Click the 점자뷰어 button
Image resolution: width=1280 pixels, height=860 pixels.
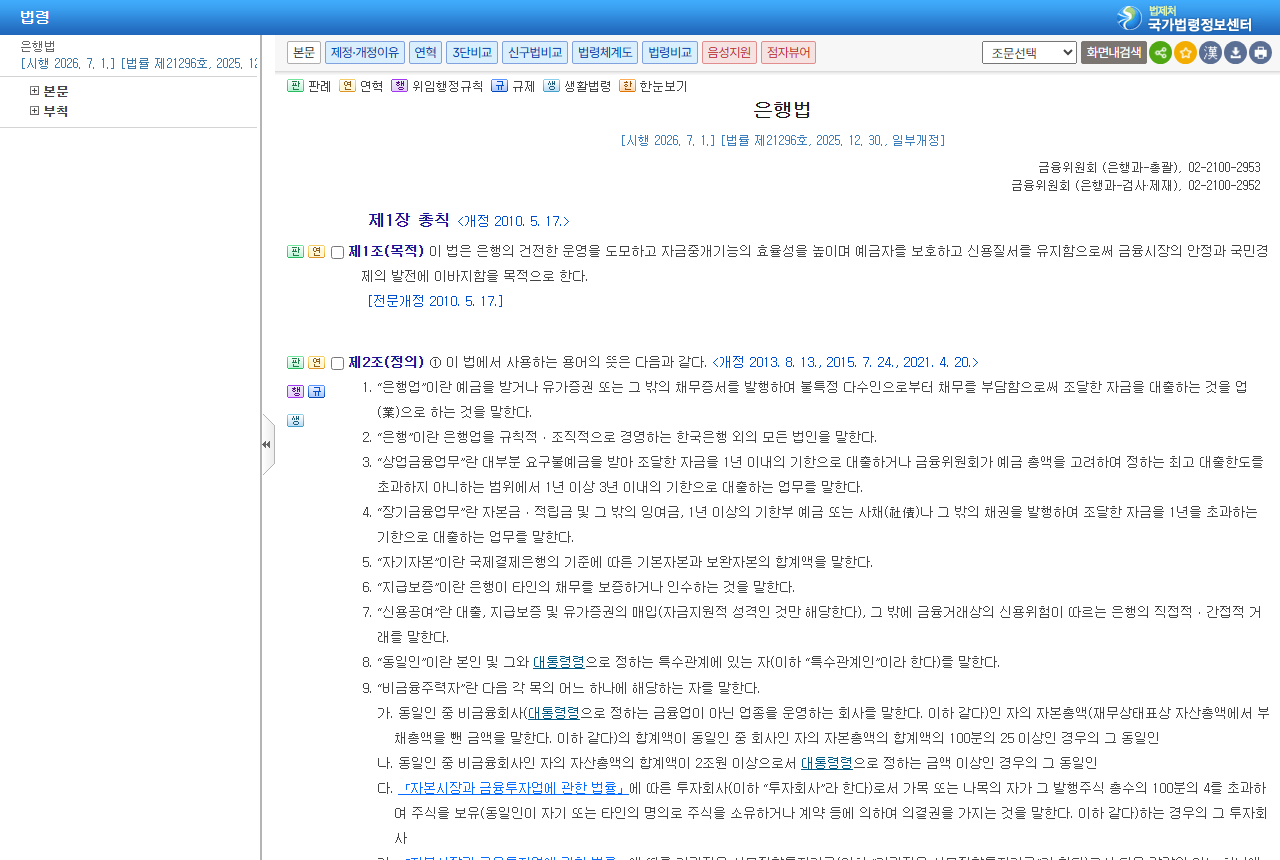788,52
